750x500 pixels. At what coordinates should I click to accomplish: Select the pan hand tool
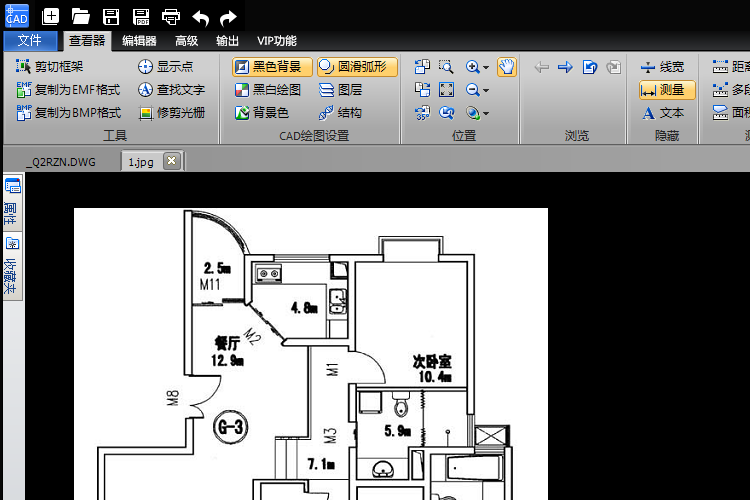click(x=507, y=67)
